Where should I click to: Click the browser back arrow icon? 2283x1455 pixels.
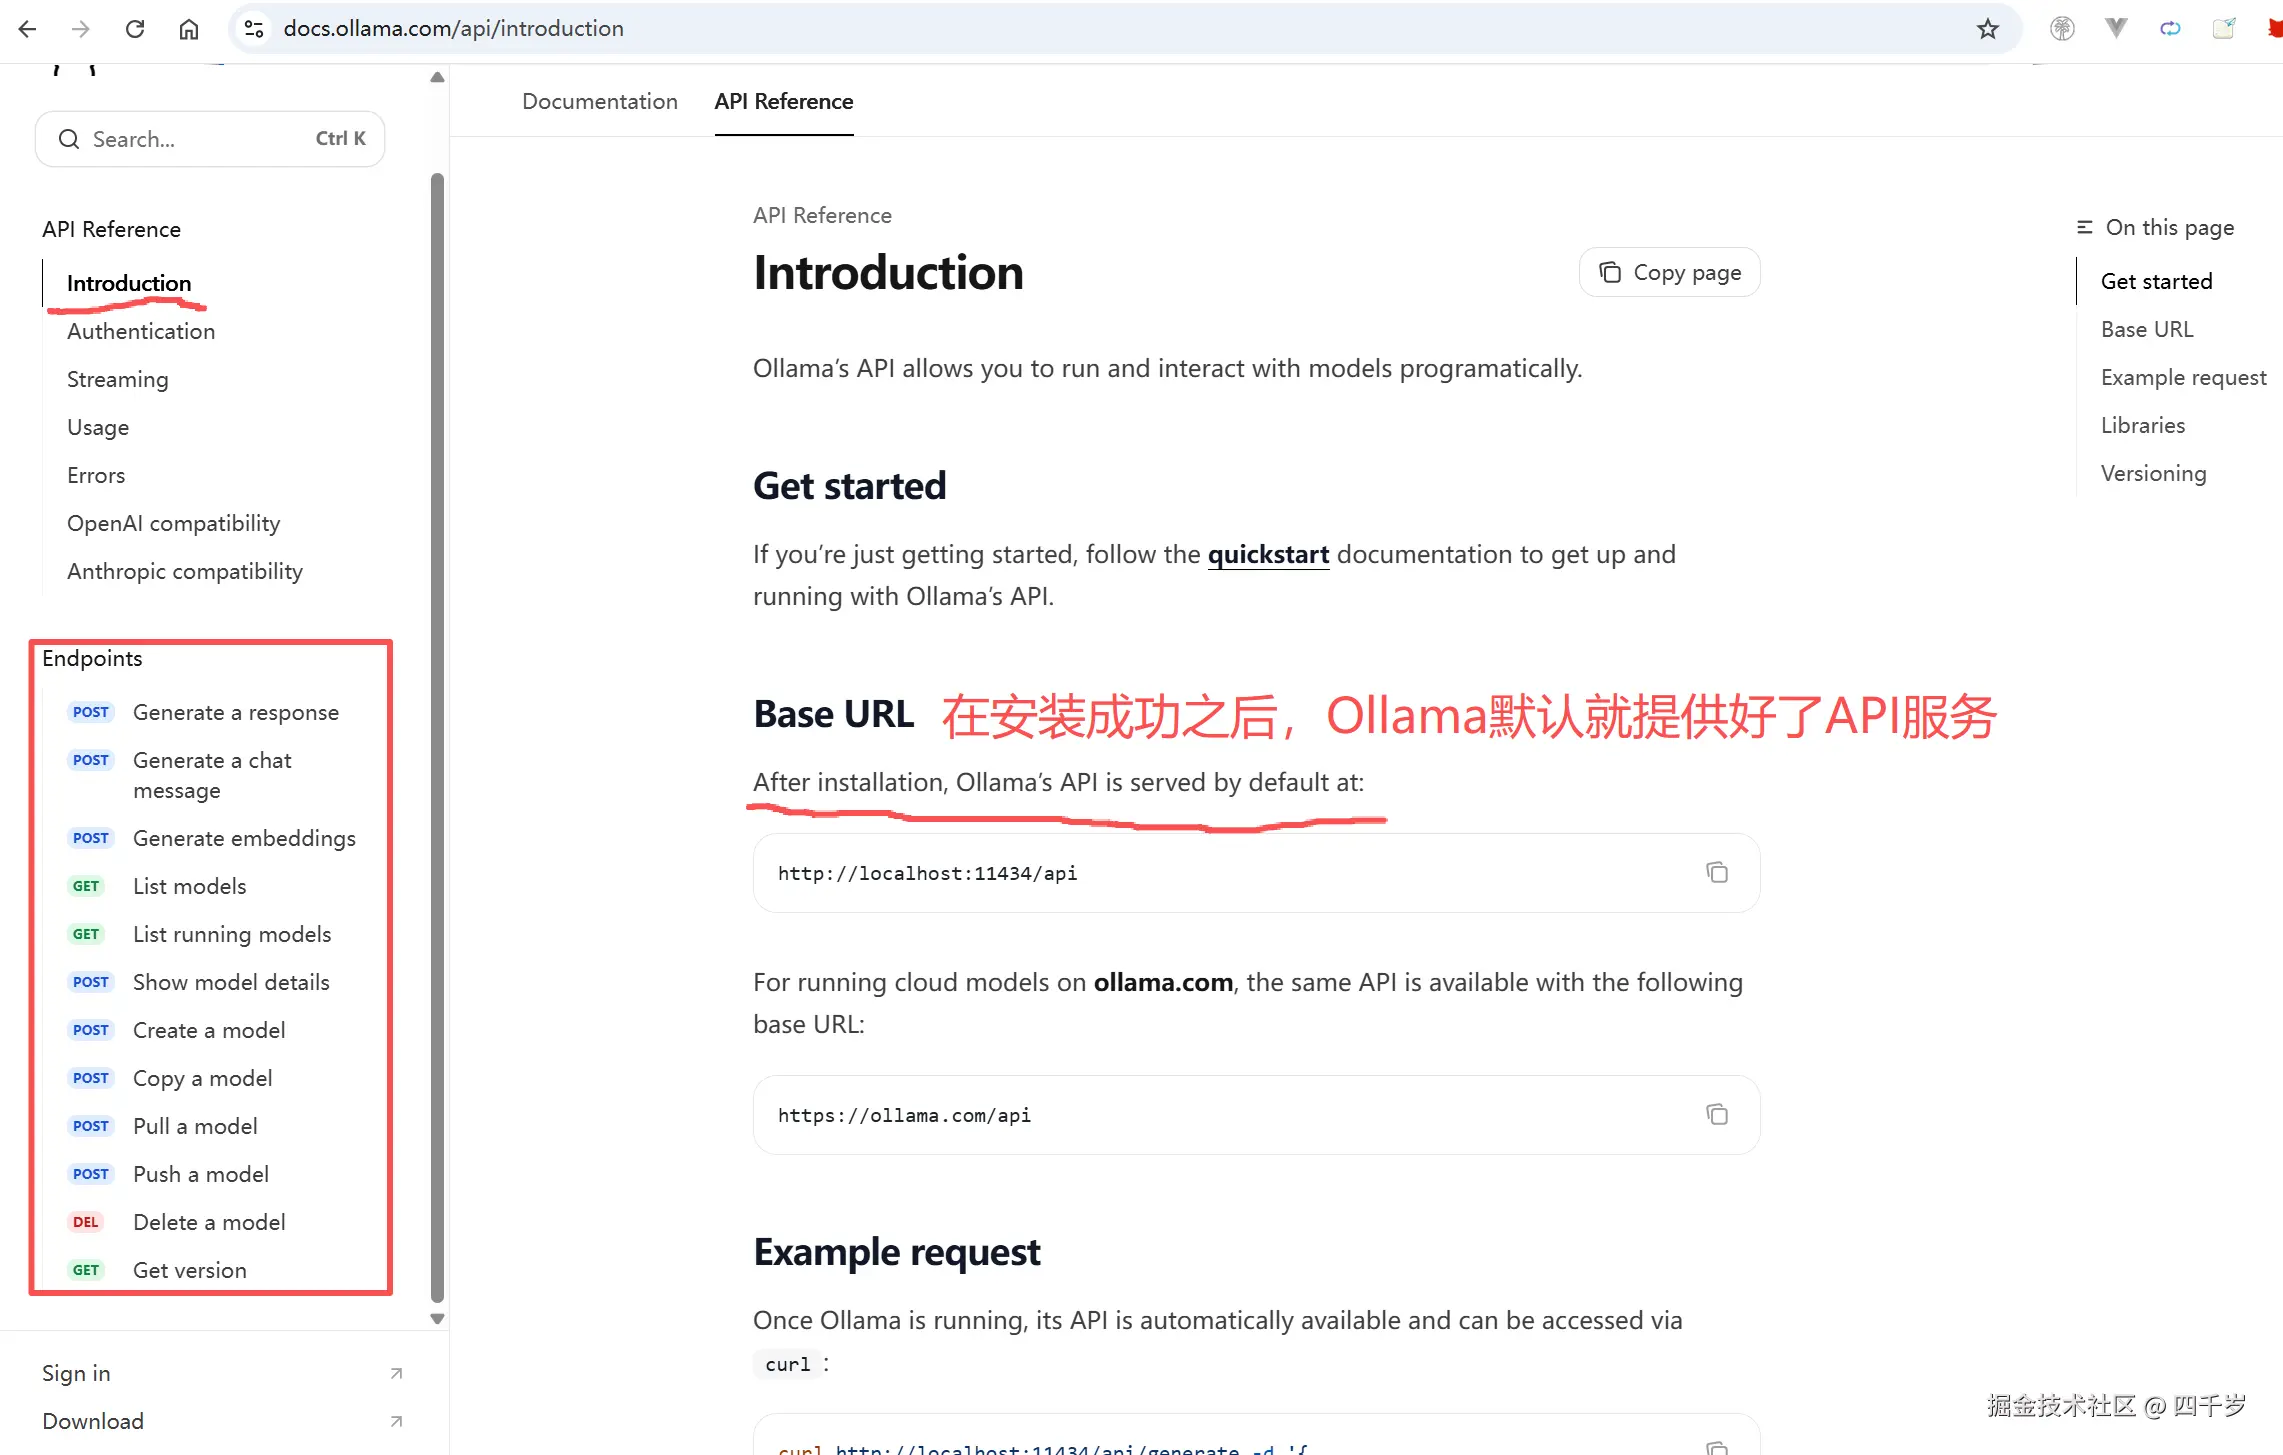27,29
